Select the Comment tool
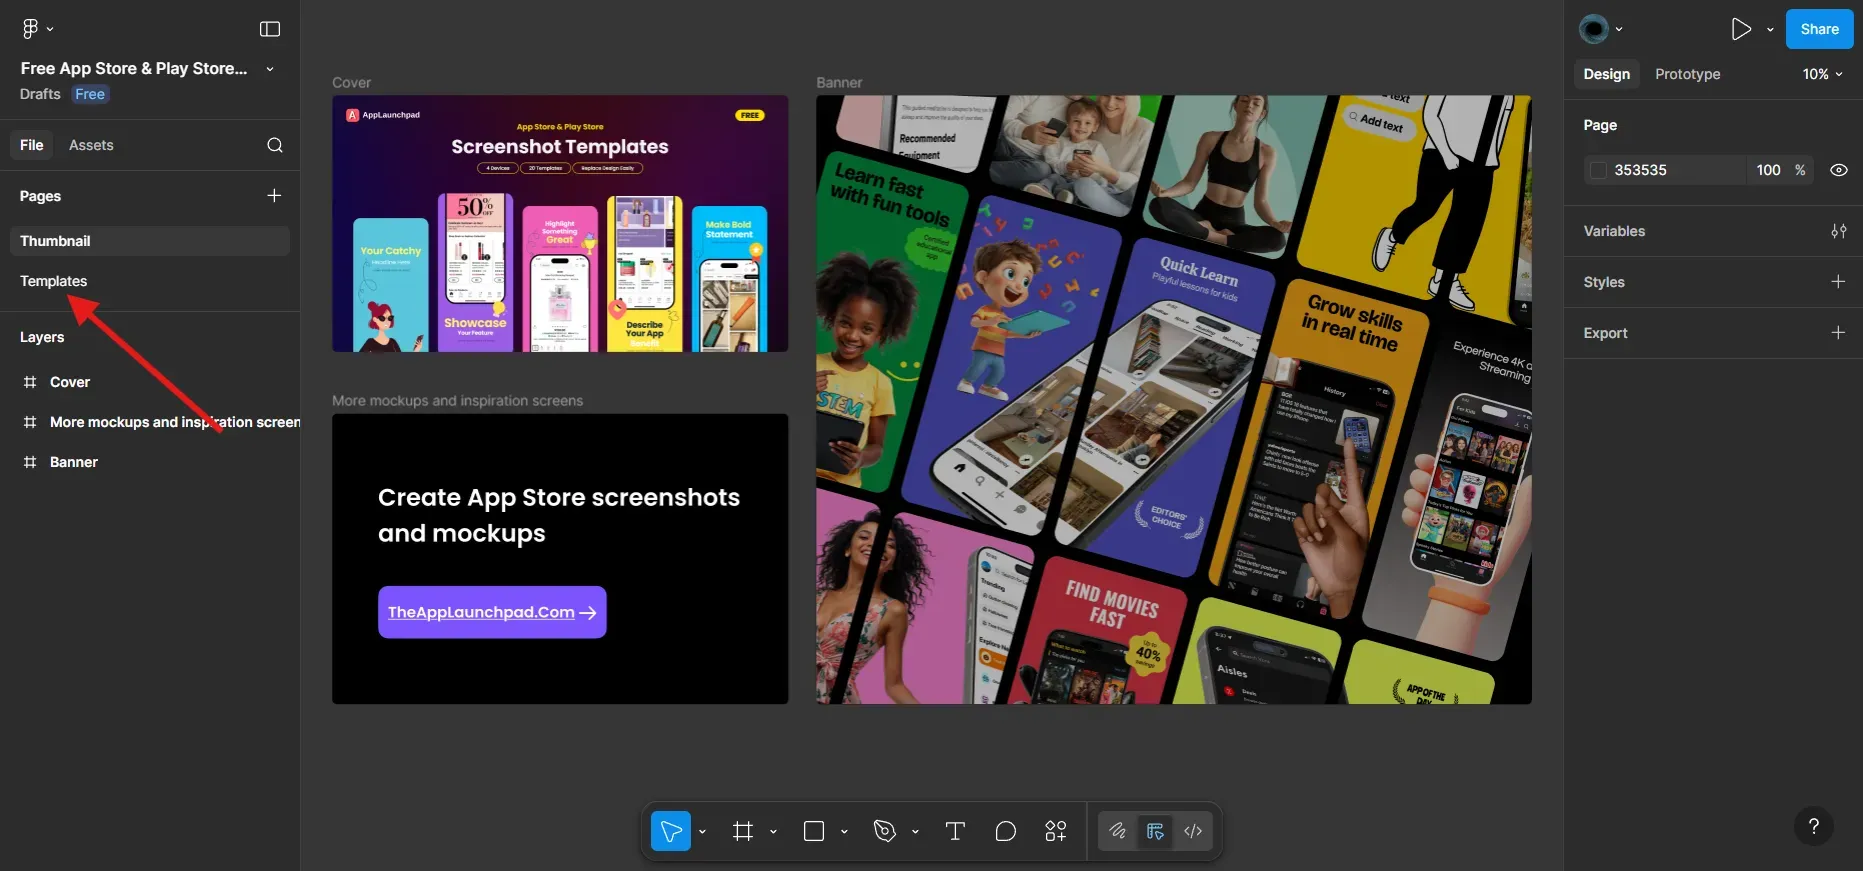Viewport: 1863px width, 871px height. pyautogui.click(x=1006, y=831)
